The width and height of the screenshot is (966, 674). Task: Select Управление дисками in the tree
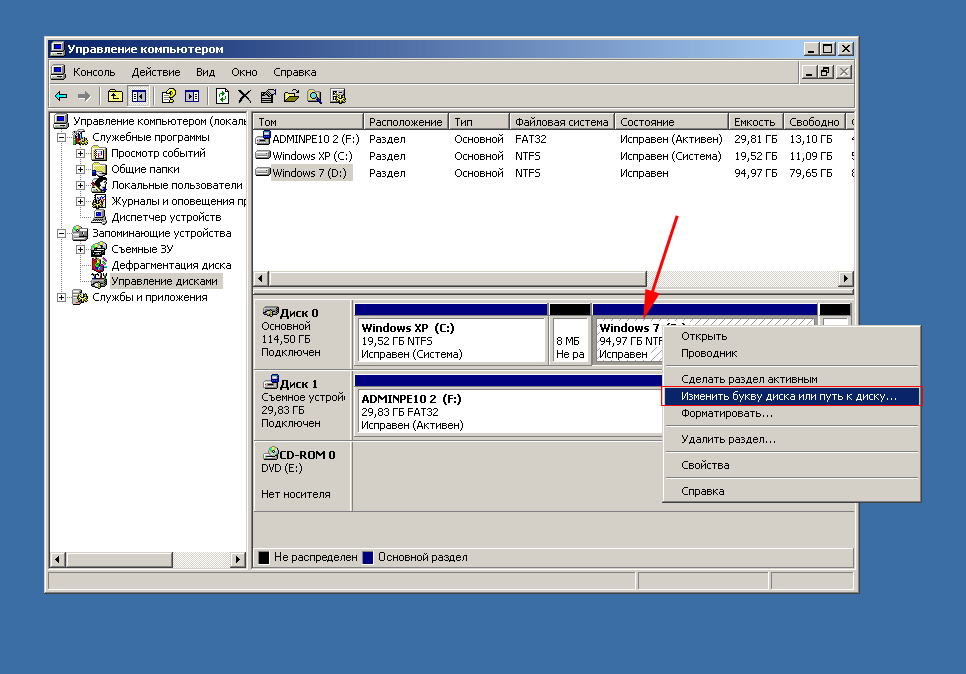pyautogui.click(x=164, y=281)
